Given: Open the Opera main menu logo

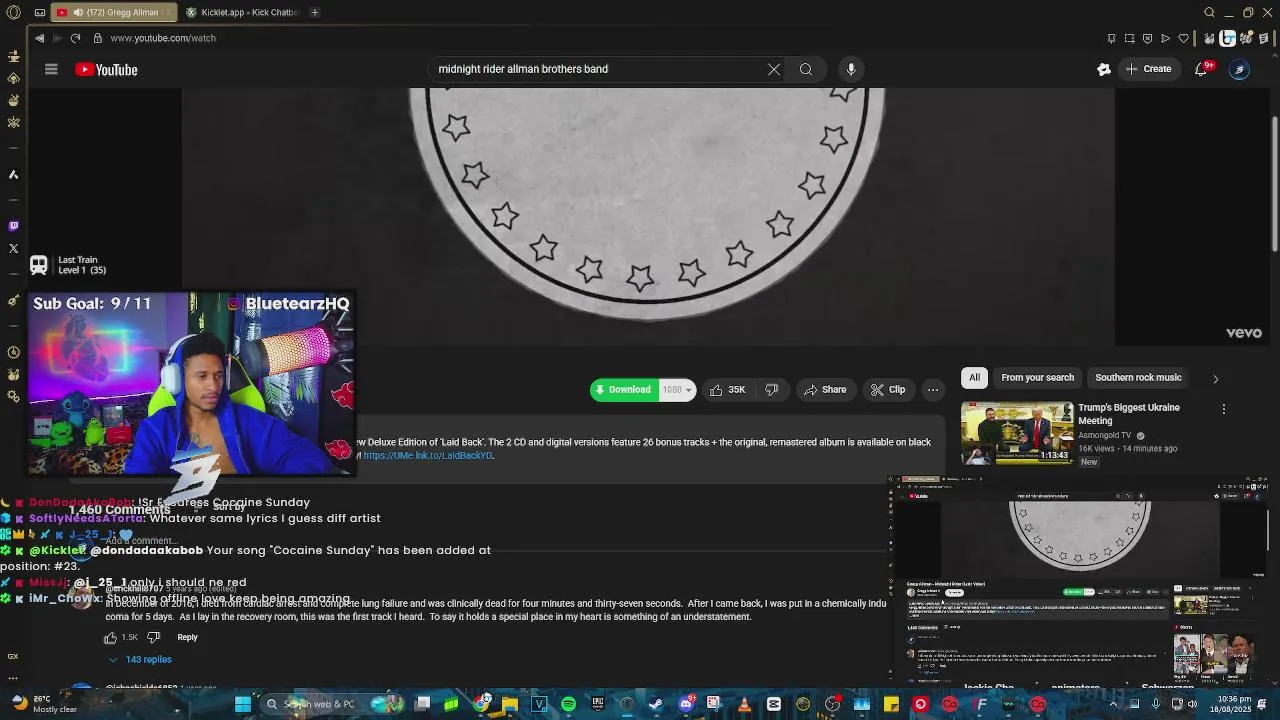Looking at the screenshot, I should 13,13.
